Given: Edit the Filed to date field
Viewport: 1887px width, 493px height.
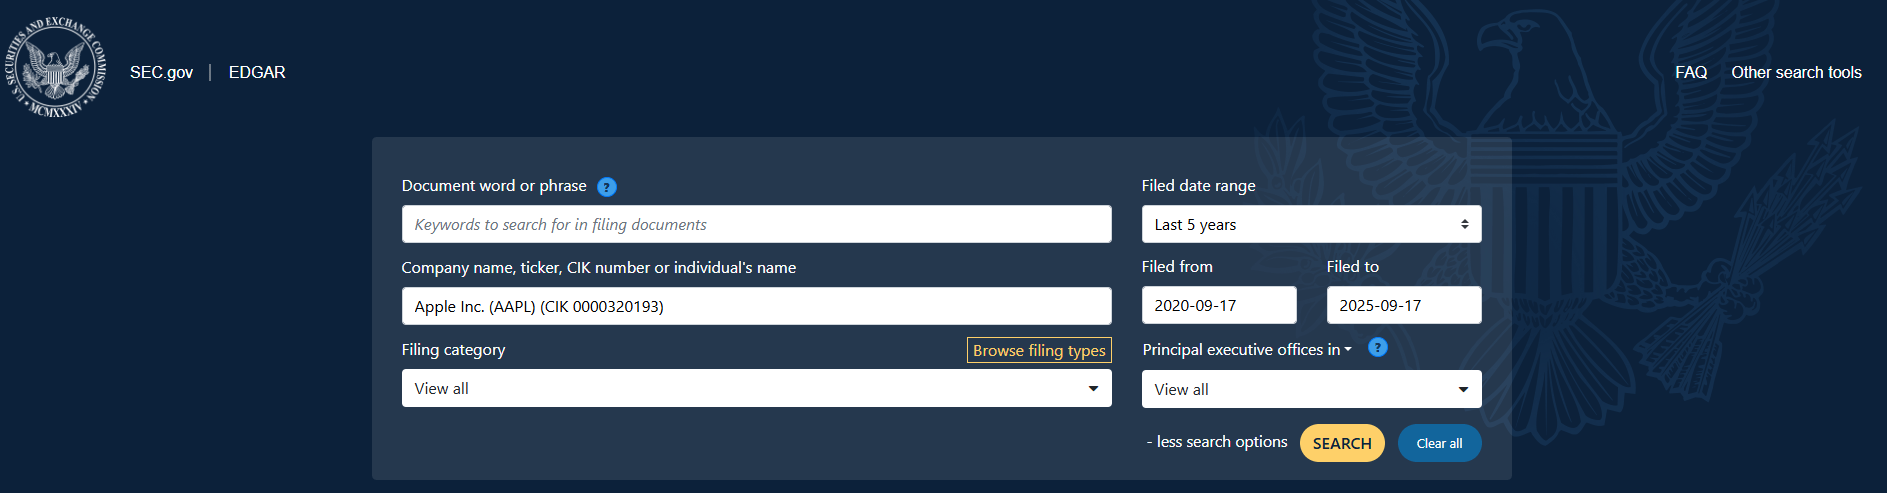Looking at the screenshot, I should (x=1404, y=305).
